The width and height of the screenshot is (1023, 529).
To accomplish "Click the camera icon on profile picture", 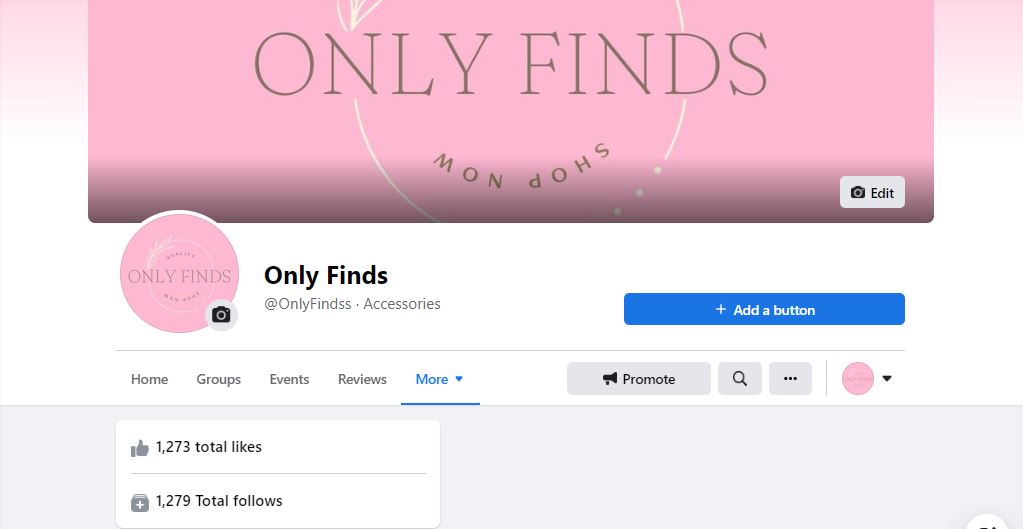I will point(222,315).
